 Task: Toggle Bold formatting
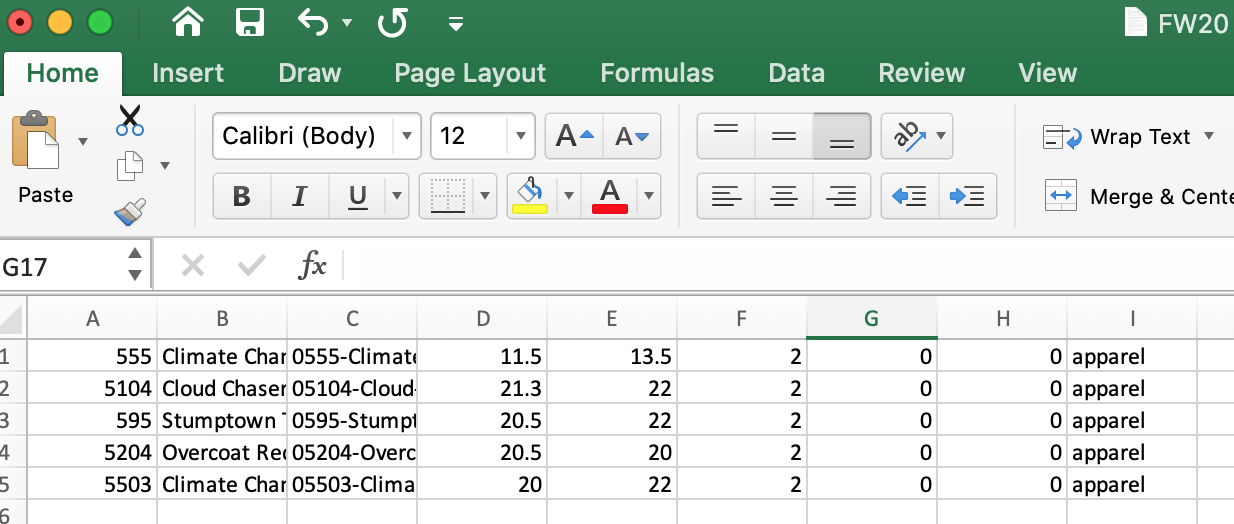(x=241, y=196)
